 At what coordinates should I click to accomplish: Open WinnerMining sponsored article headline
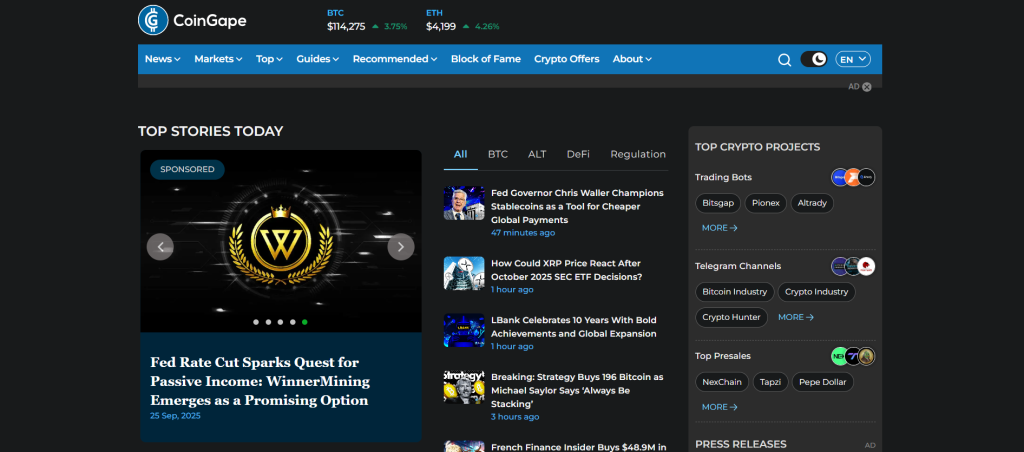pyautogui.click(x=260, y=381)
